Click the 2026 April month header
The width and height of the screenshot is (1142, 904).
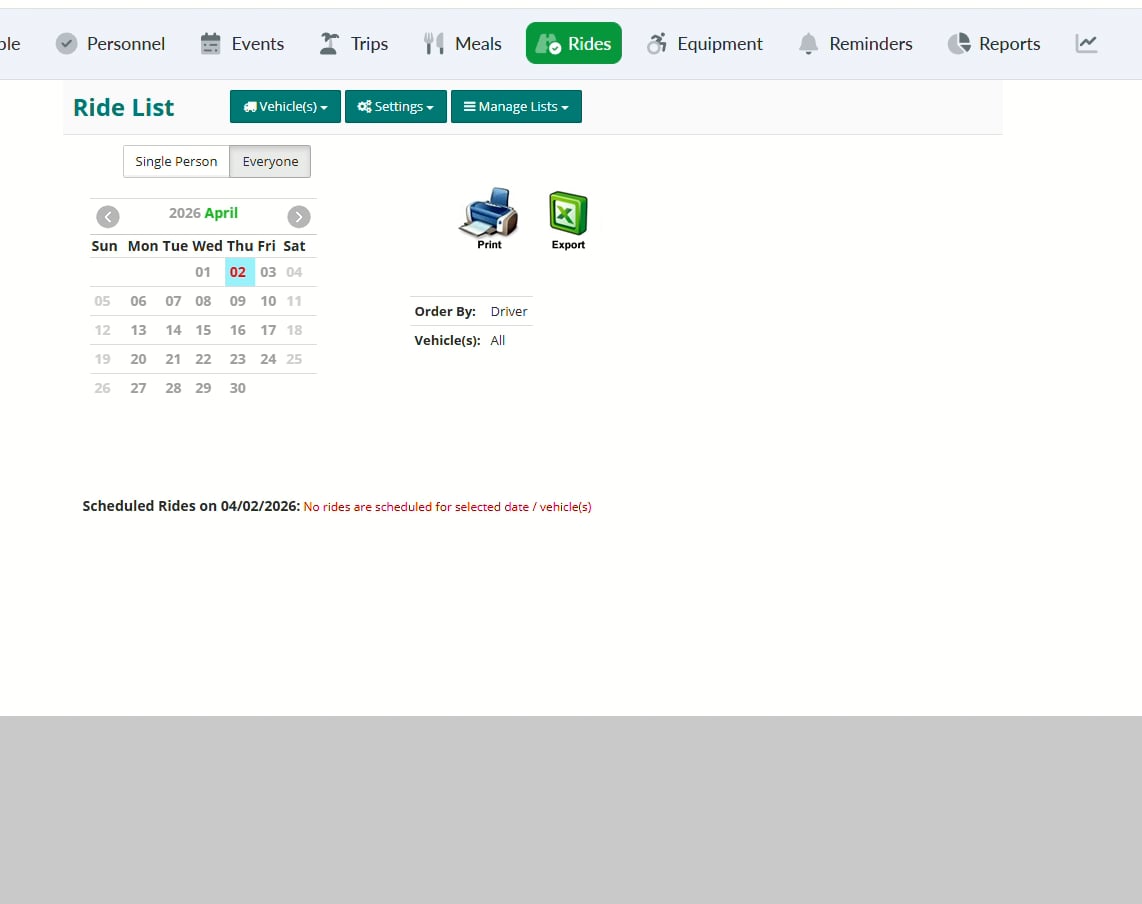tap(203, 213)
